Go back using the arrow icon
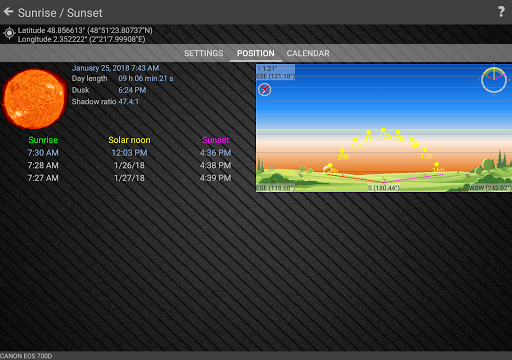Viewport: 512px width, 360px height. point(8,12)
